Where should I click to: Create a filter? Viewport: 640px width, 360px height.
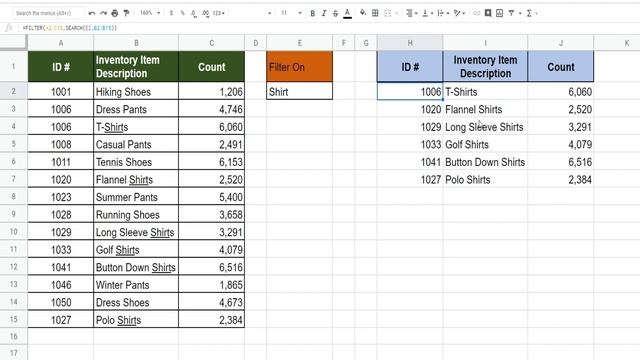[511, 13]
